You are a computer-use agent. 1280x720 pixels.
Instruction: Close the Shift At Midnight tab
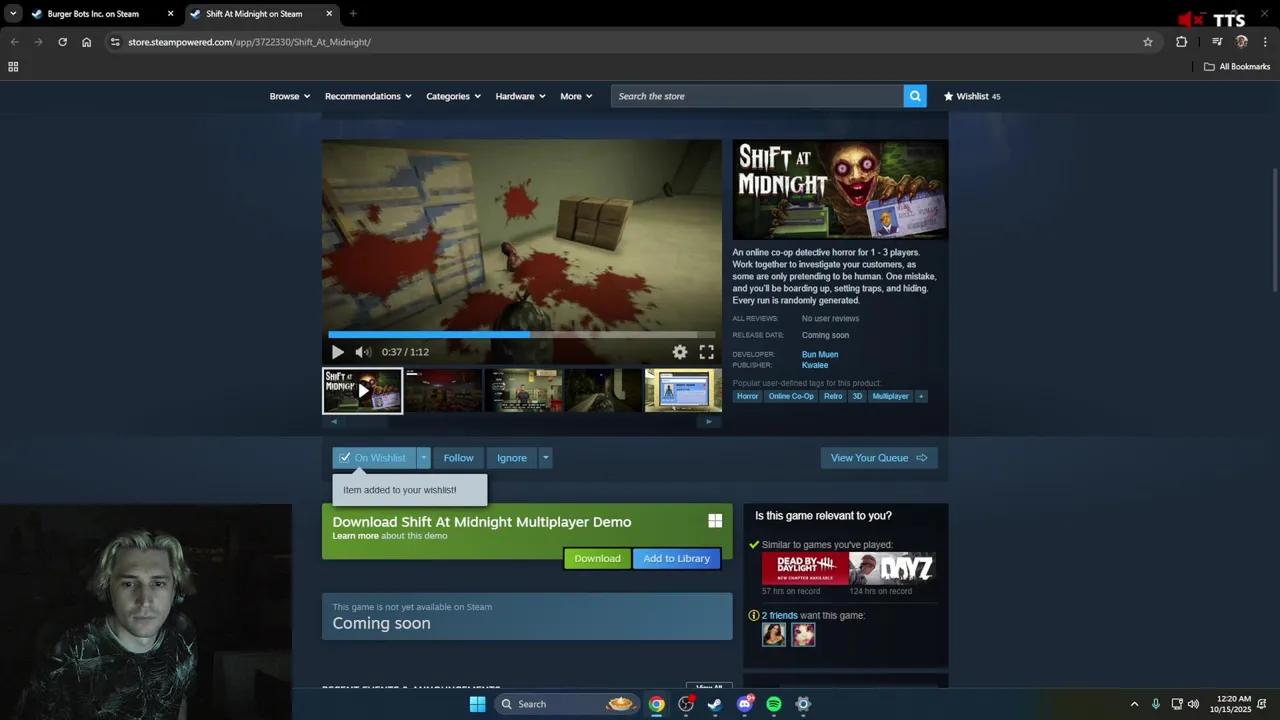coord(329,14)
